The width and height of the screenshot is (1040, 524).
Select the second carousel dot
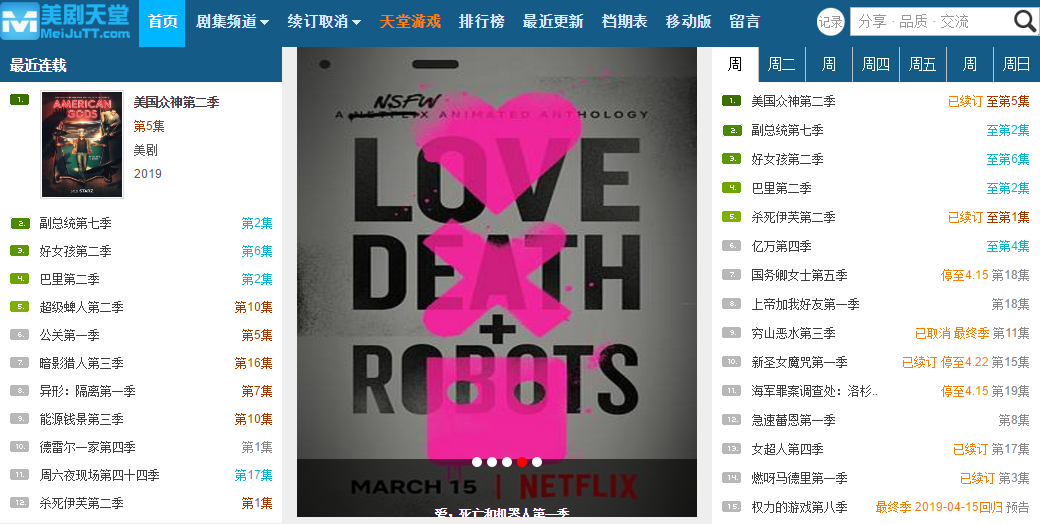pos(491,462)
